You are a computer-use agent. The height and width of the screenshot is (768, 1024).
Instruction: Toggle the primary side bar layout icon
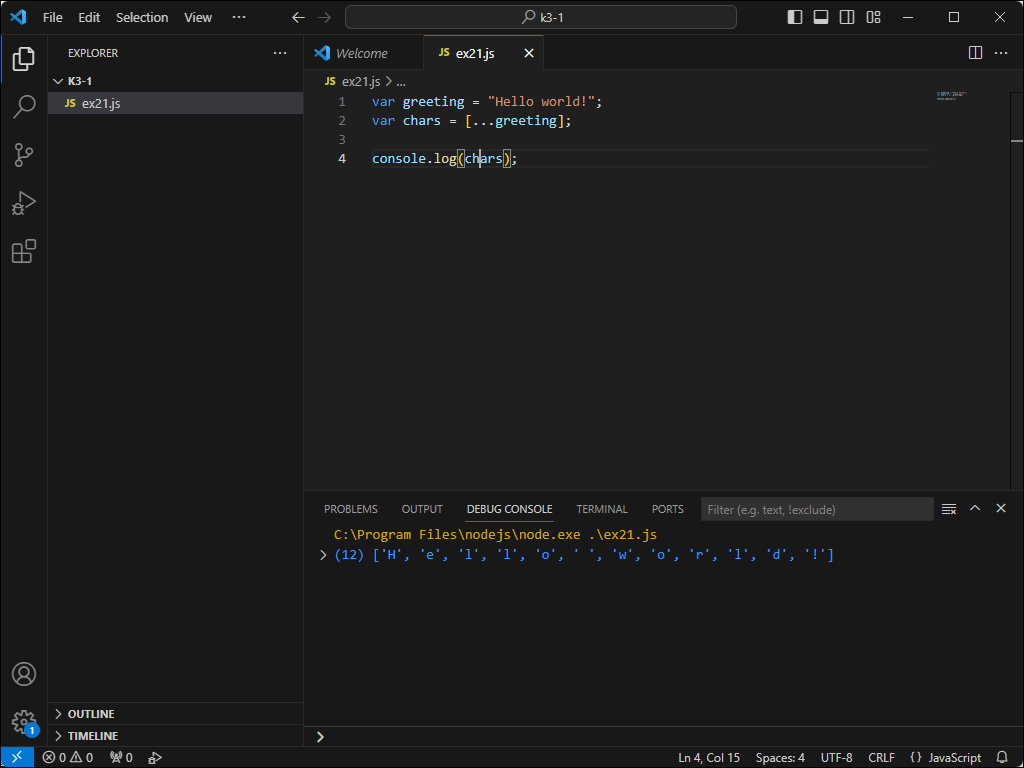[x=795, y=18]
